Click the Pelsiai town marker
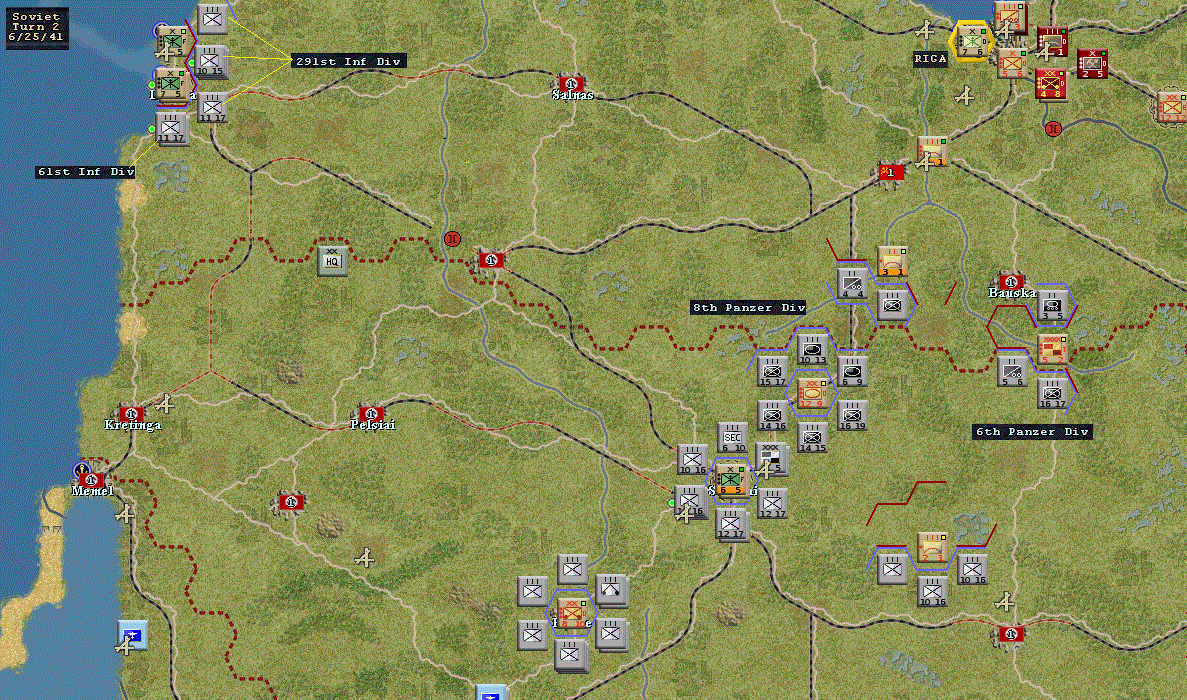 370,414
